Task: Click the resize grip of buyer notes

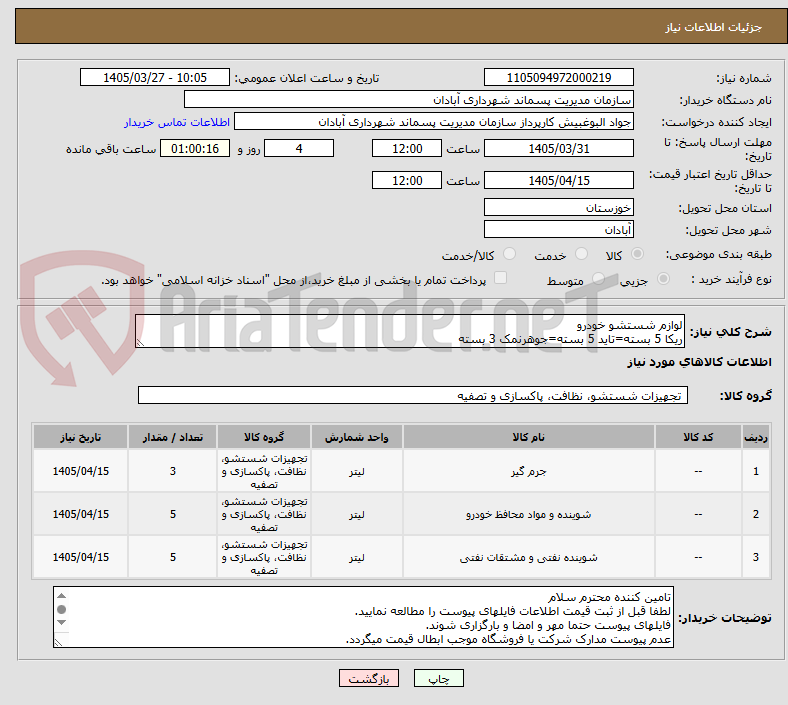Action: click(58, 642)
